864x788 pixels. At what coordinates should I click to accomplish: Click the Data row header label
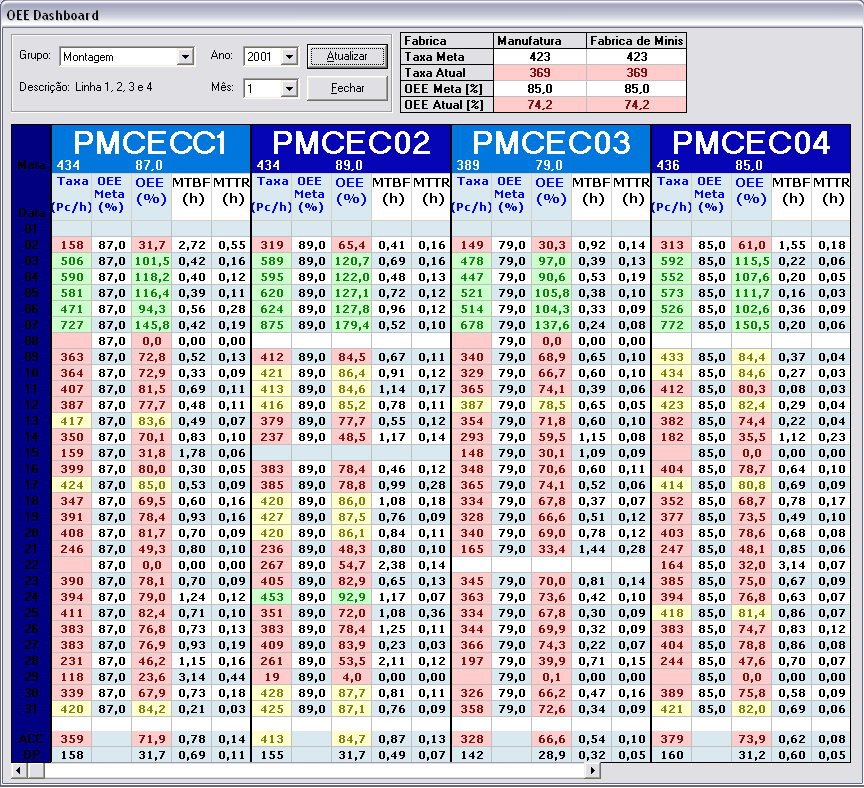pos(31,213)
